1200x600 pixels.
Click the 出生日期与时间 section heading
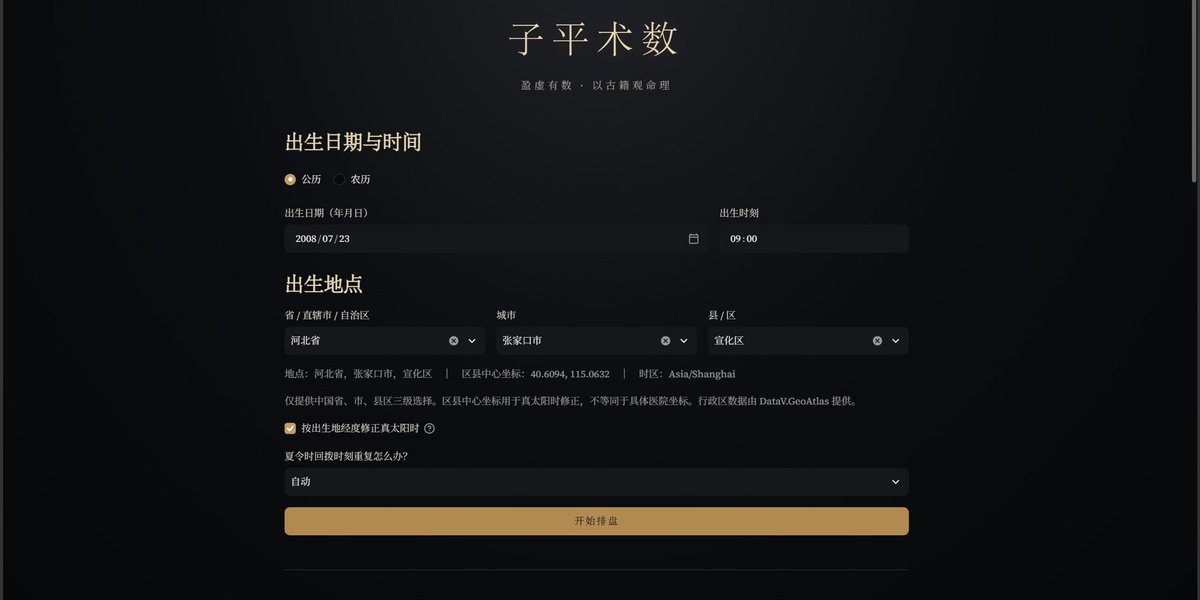point(353,142)
